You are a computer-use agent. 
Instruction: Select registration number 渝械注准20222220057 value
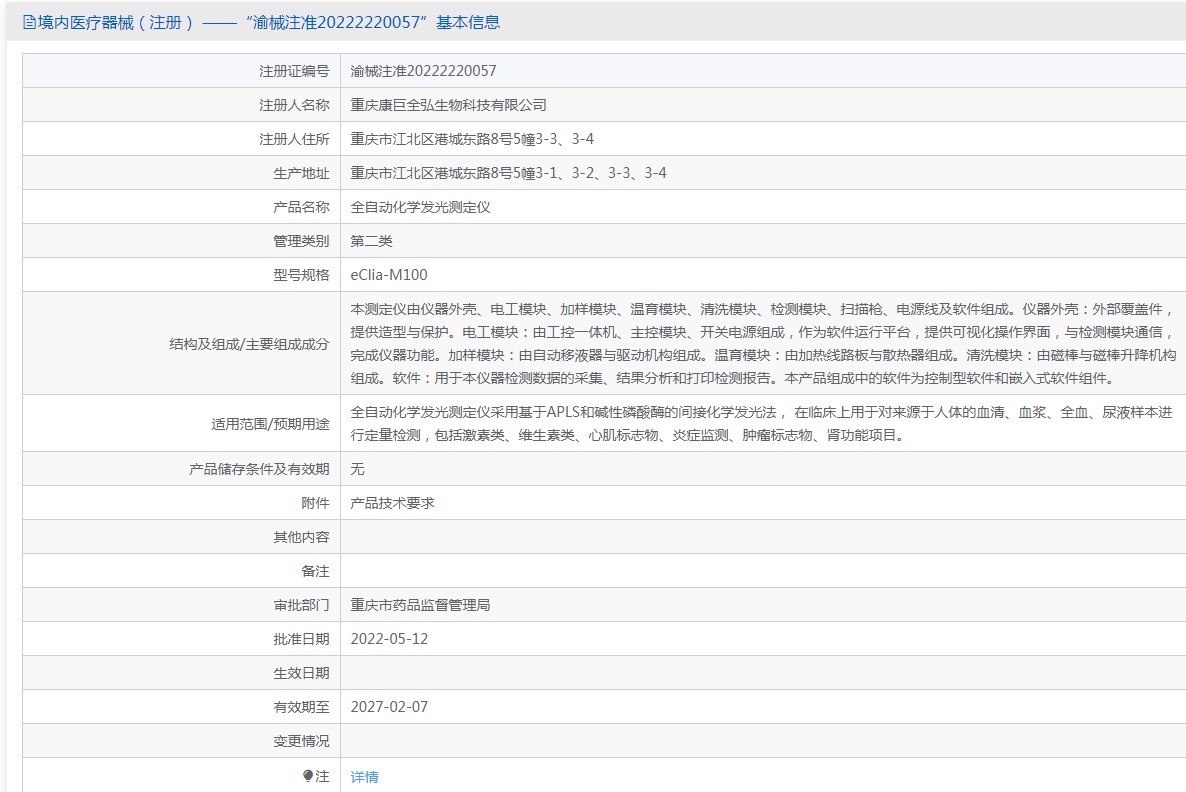[424, 71]
